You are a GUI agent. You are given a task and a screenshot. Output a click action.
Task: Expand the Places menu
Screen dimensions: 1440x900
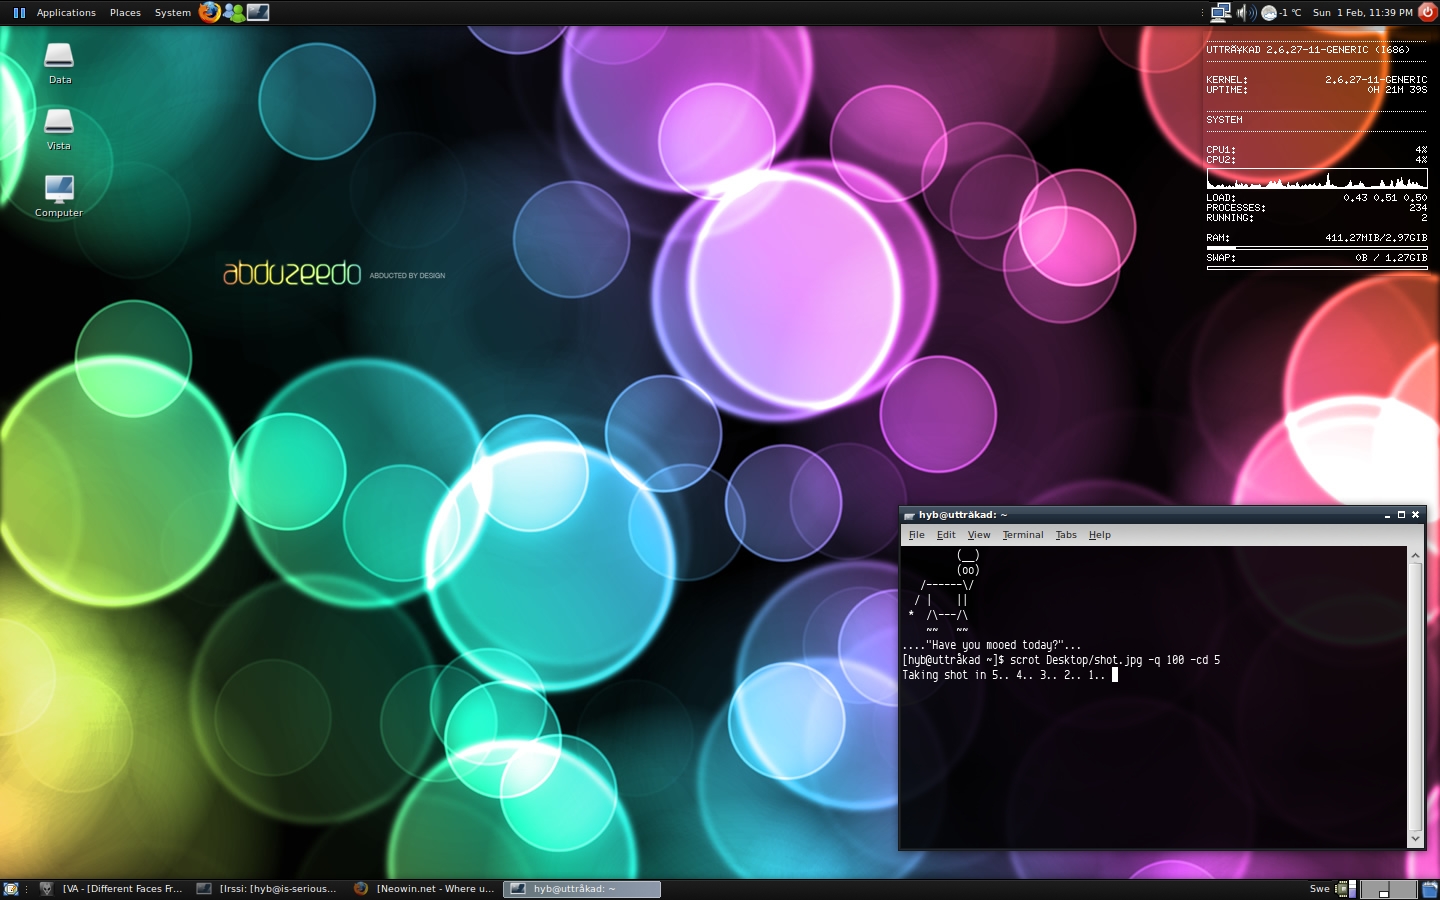coord(125,12)
